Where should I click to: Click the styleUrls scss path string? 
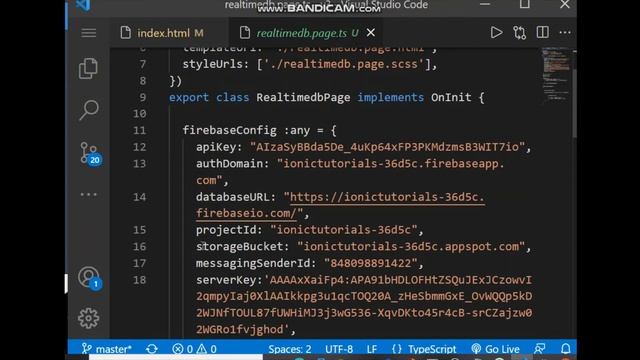(x=343, y=64)
